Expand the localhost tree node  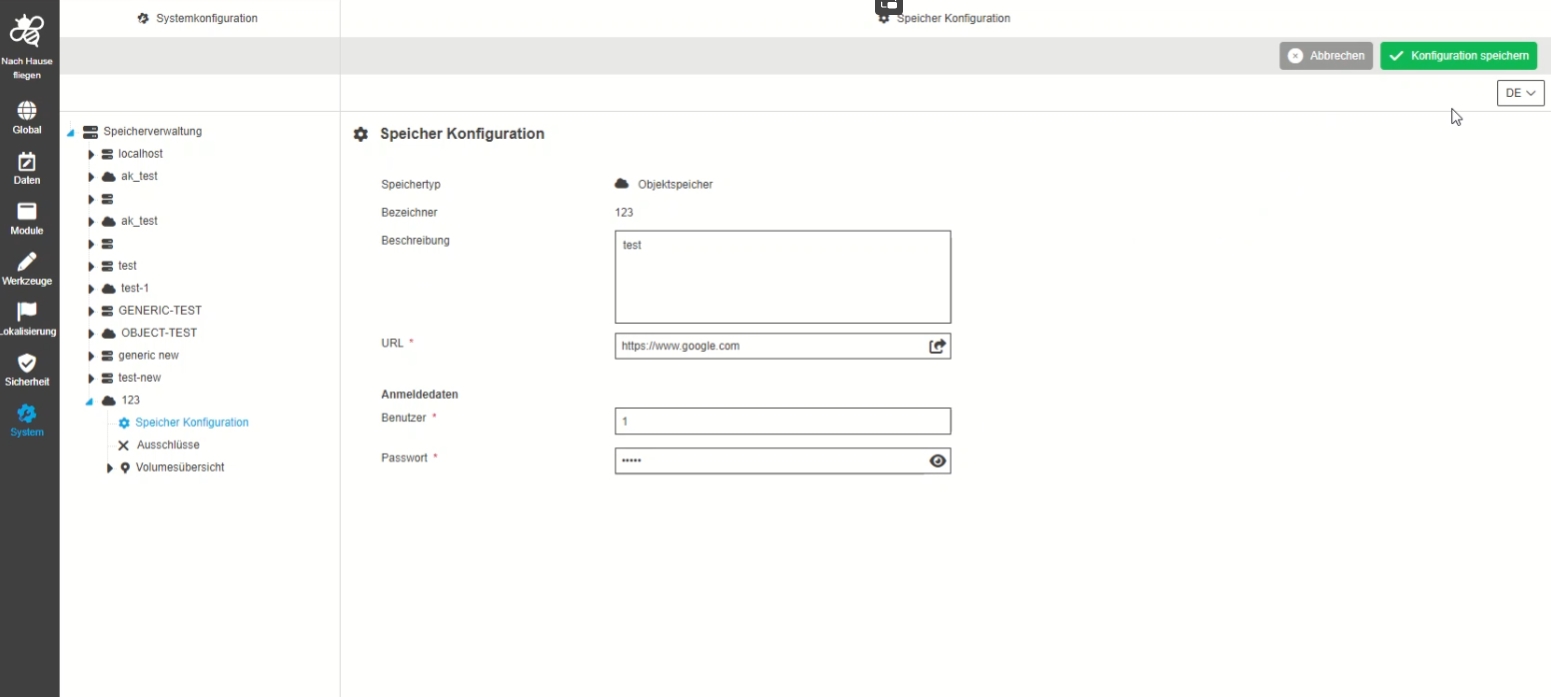[x=91, y=154]
